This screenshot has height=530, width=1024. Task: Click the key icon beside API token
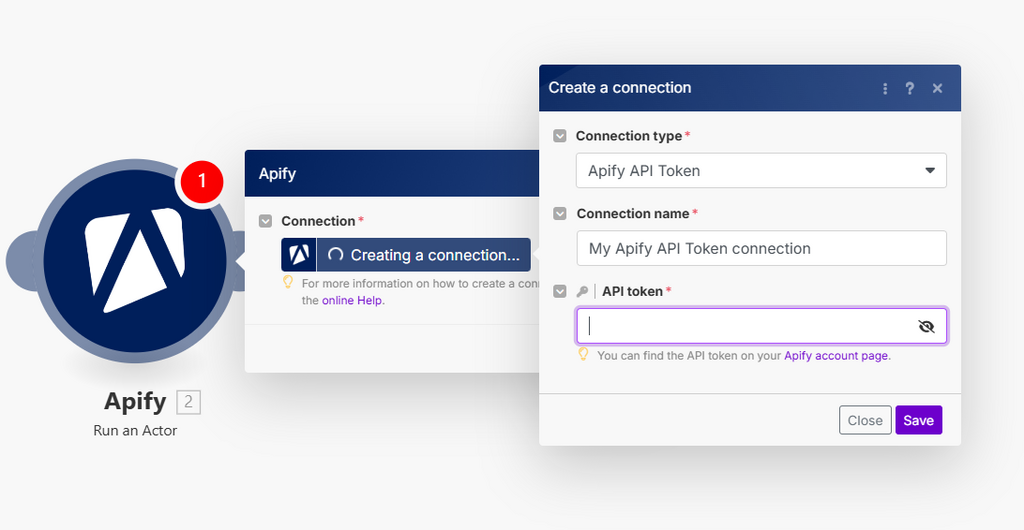[x=582, y=291]
